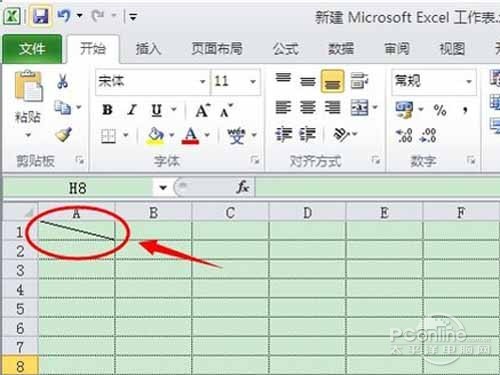The width and height of the screenshot is (500, 375).
Task: Click Merge and Center icon
Action: 359,107
